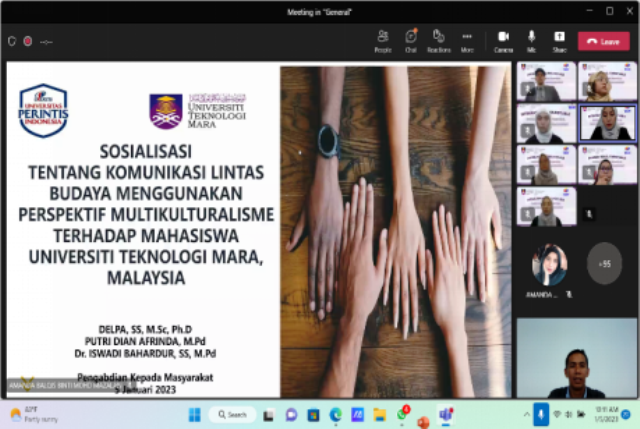Image resolution: width=640 pixels, height=429 pixels.
Task: Open the notification center badge icon
Action: 626,414
